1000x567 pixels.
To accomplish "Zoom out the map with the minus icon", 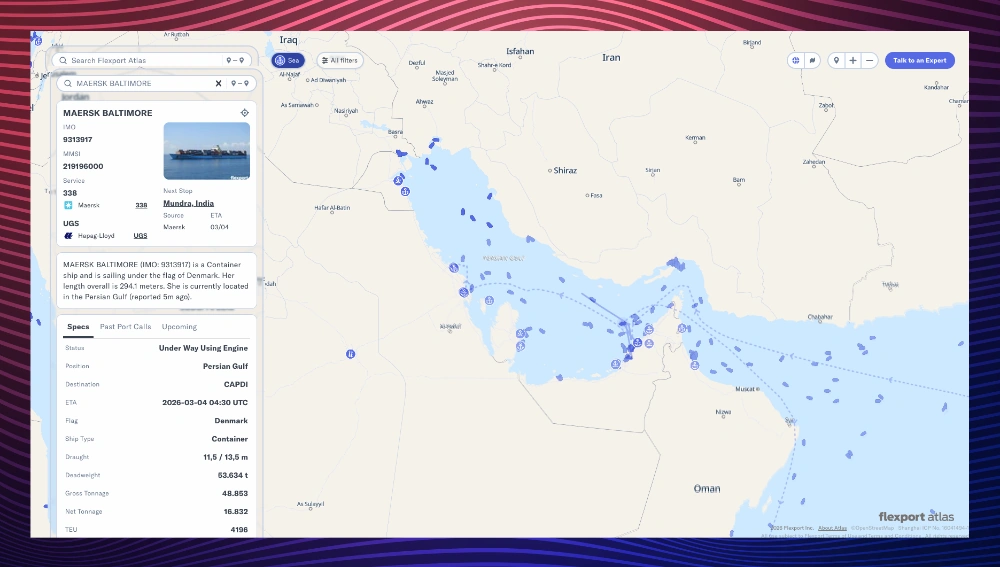I will coord(870,61).
